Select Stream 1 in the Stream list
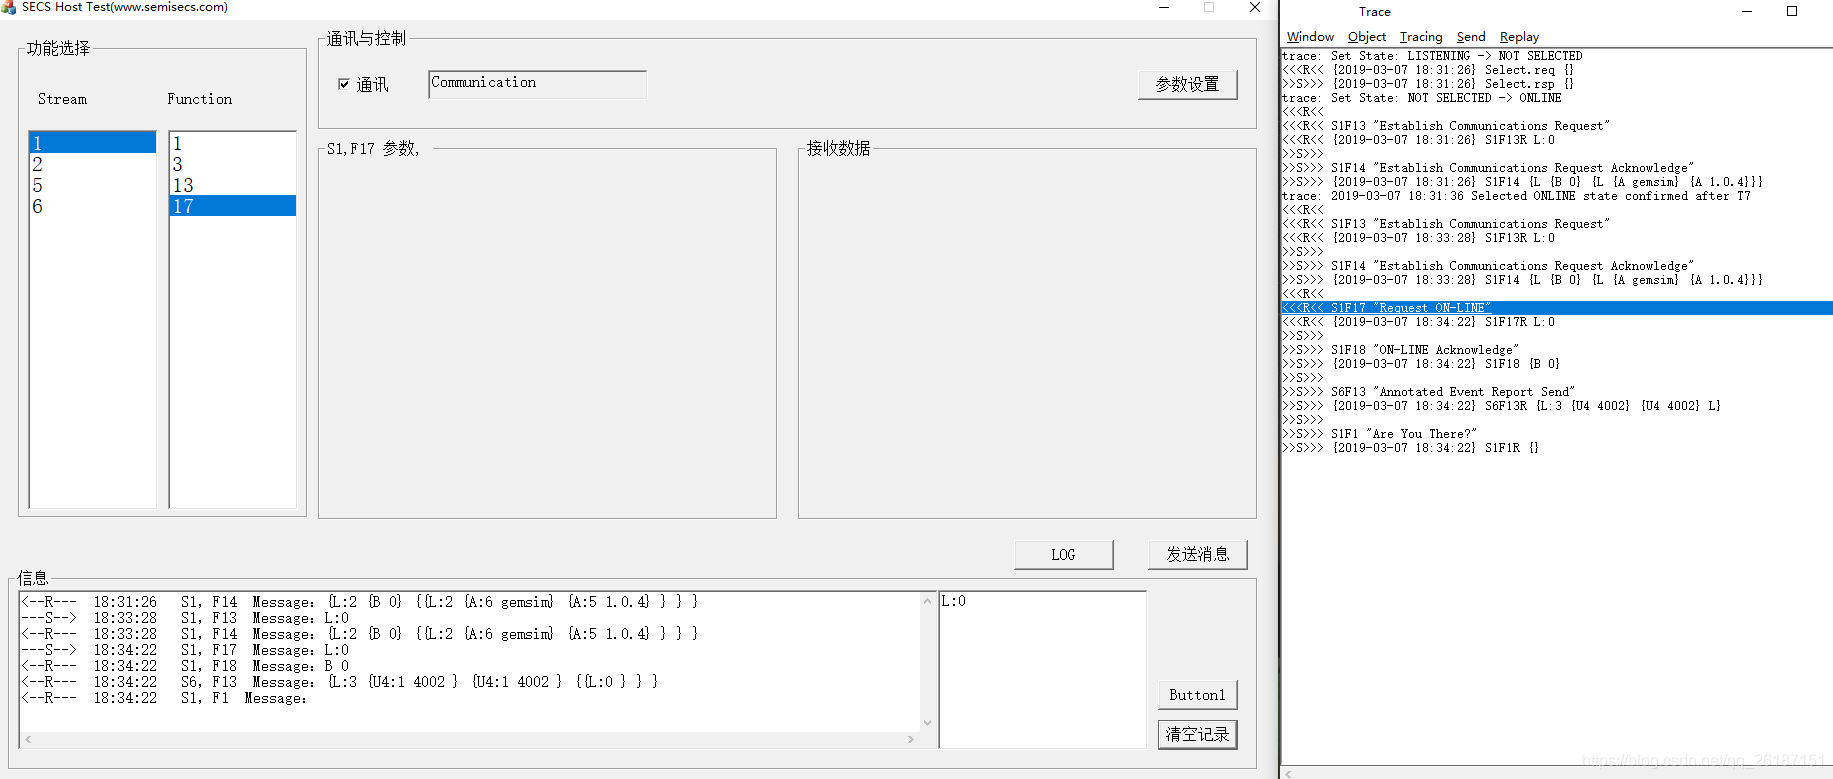This screenshot has height=779, width=1833. 92,143
